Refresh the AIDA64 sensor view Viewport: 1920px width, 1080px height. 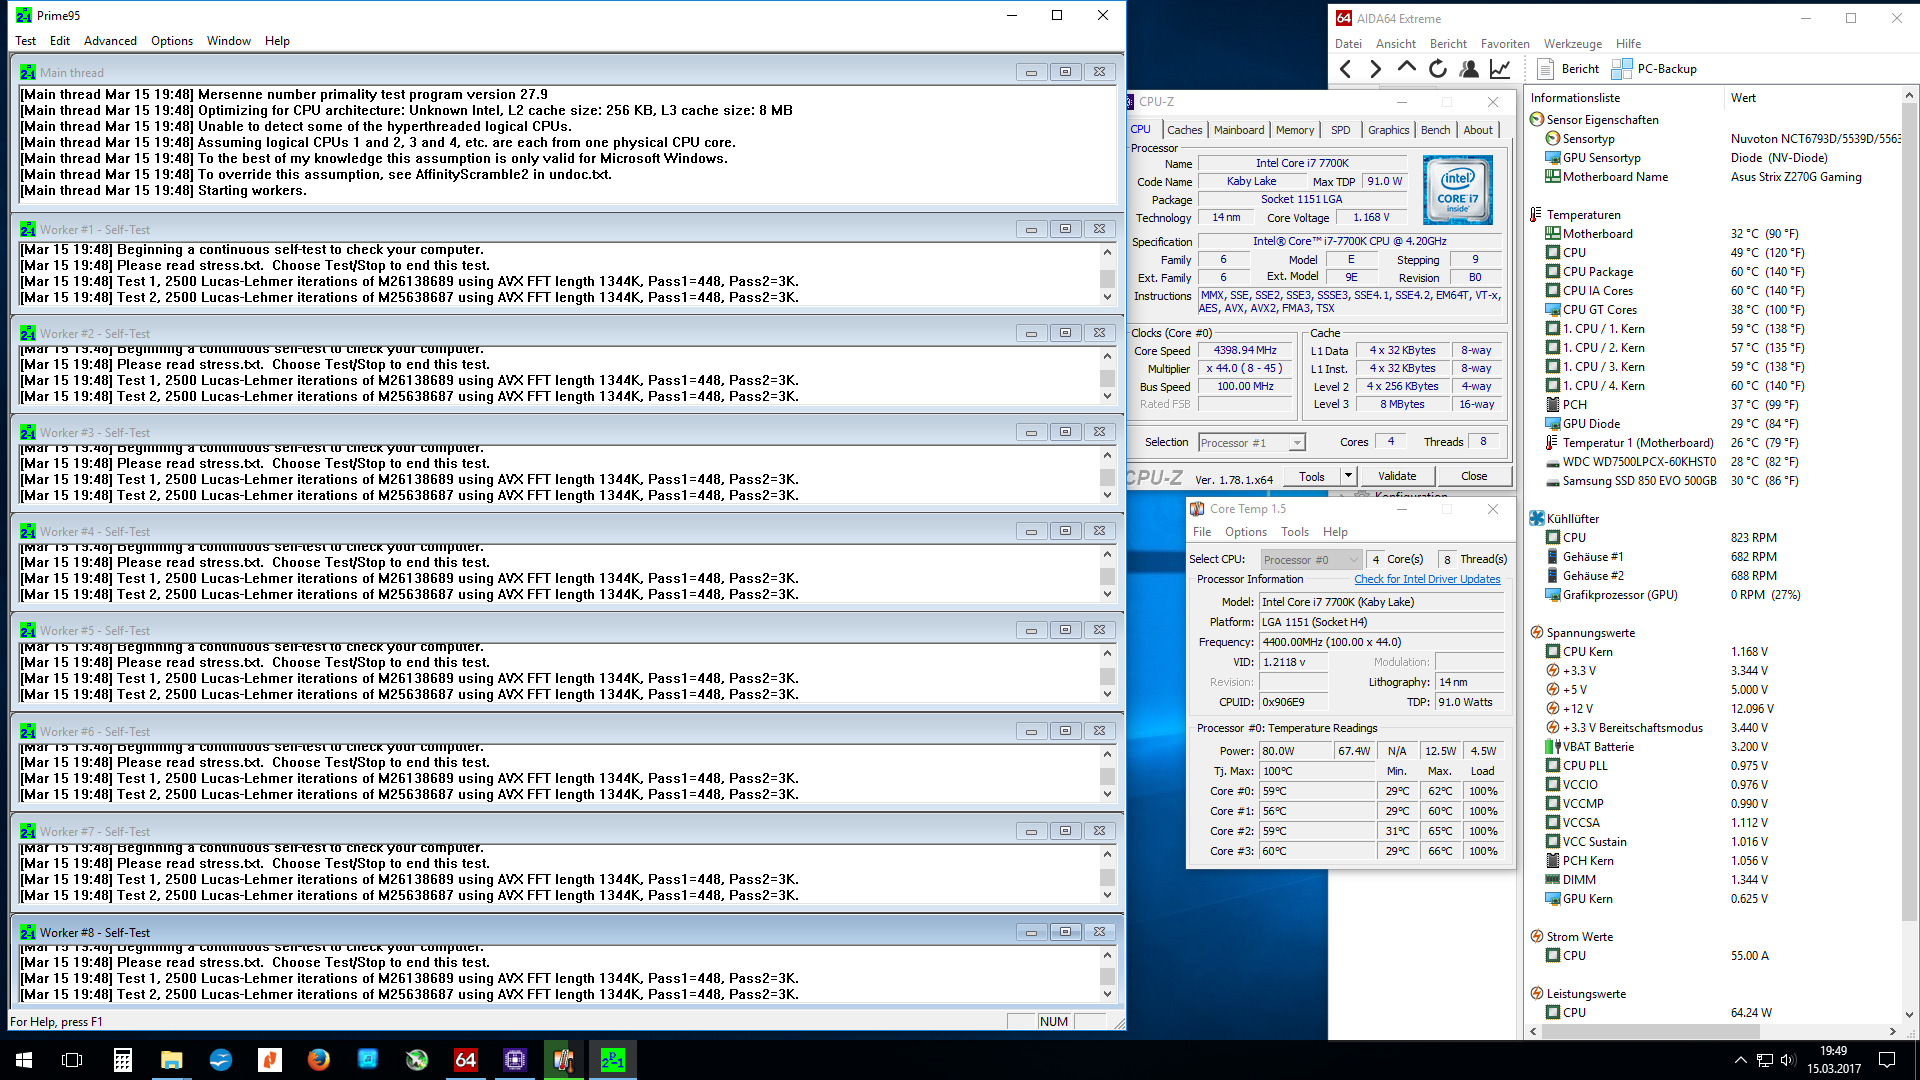[x=1437, y=69]
